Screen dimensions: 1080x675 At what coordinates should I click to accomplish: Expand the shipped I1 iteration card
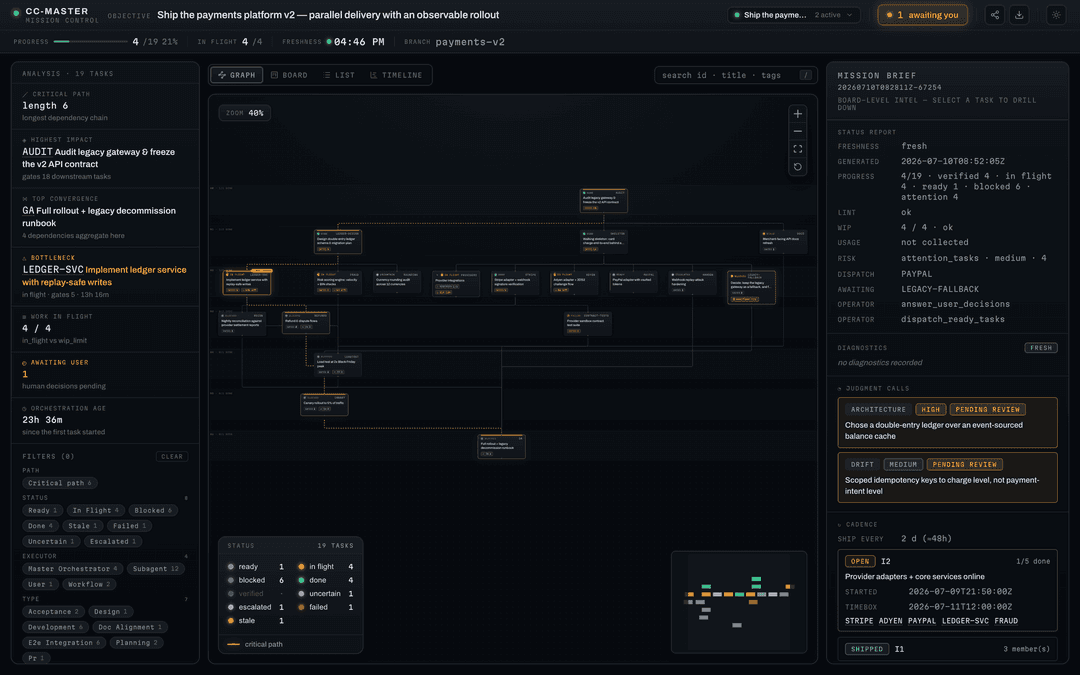[947, 649]
